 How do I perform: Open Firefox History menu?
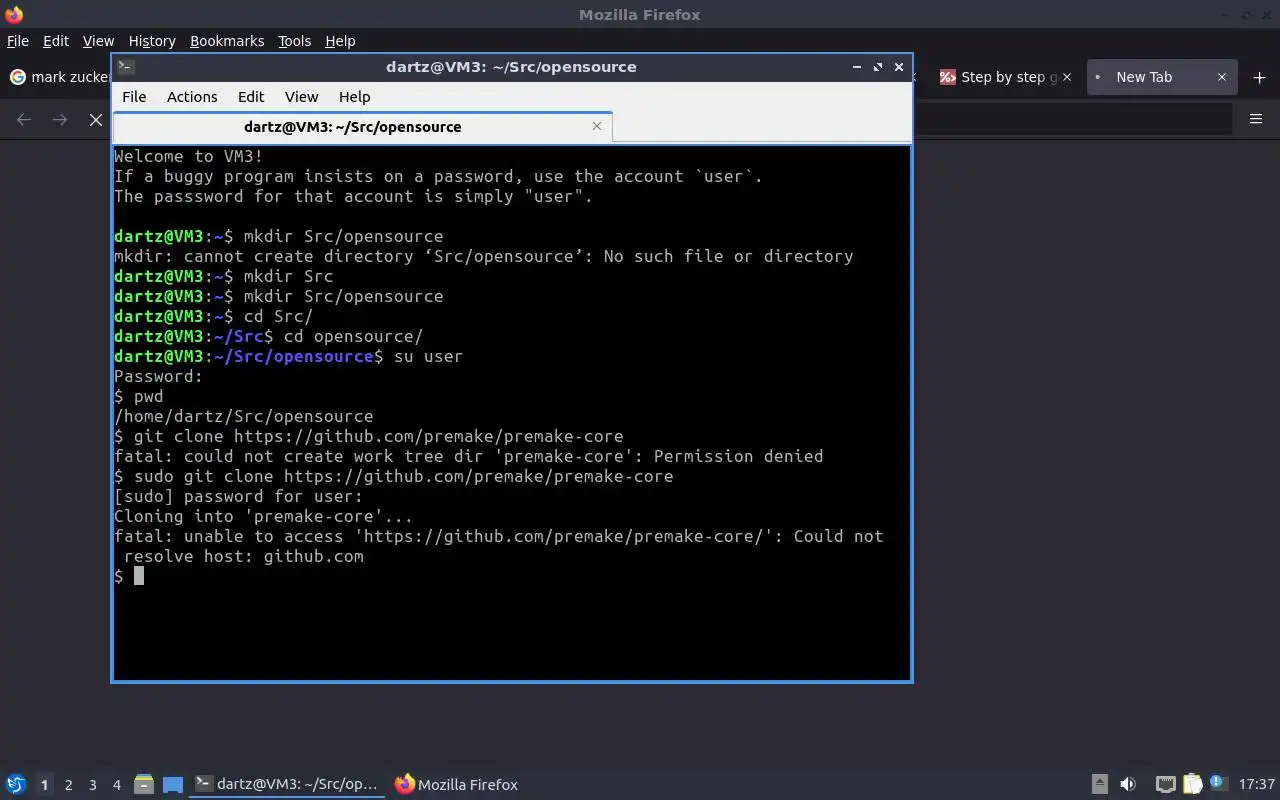point(152,41)
